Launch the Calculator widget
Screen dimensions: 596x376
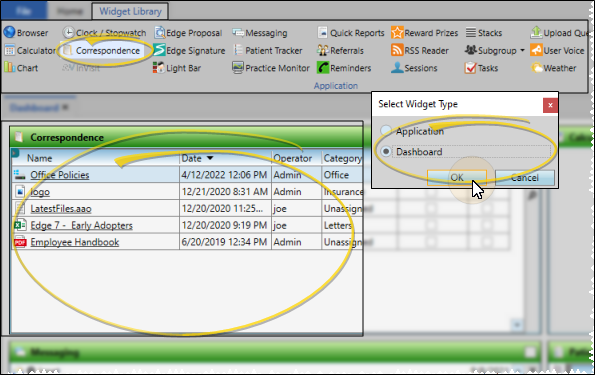tap(30, 51)
